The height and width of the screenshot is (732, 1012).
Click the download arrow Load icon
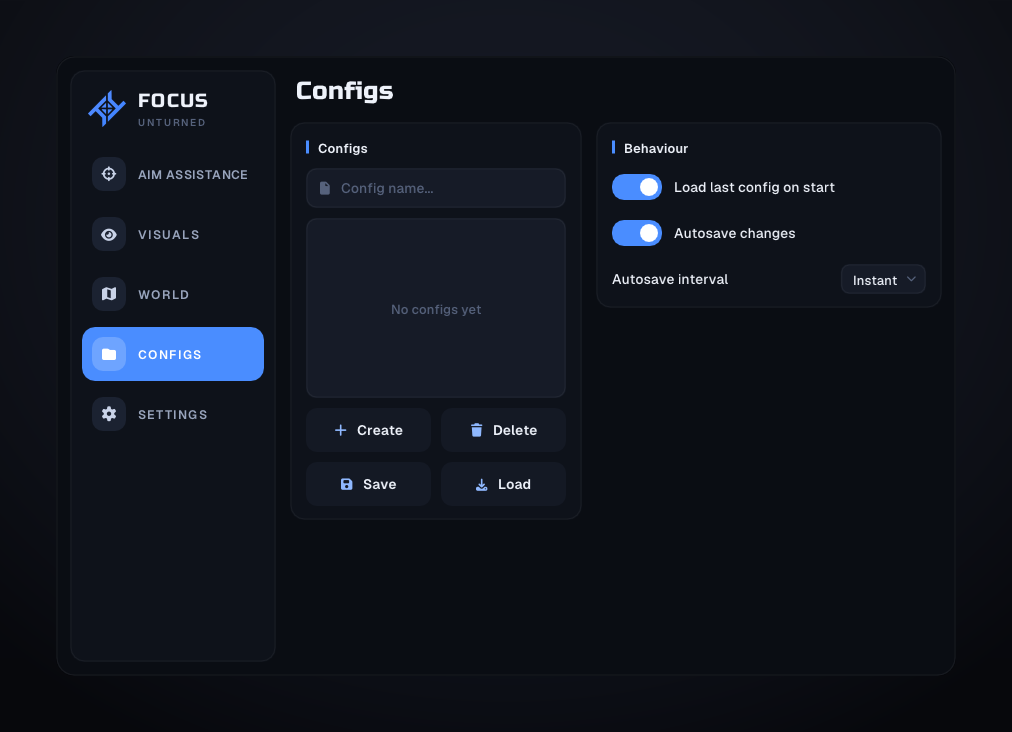coord(481,485)
